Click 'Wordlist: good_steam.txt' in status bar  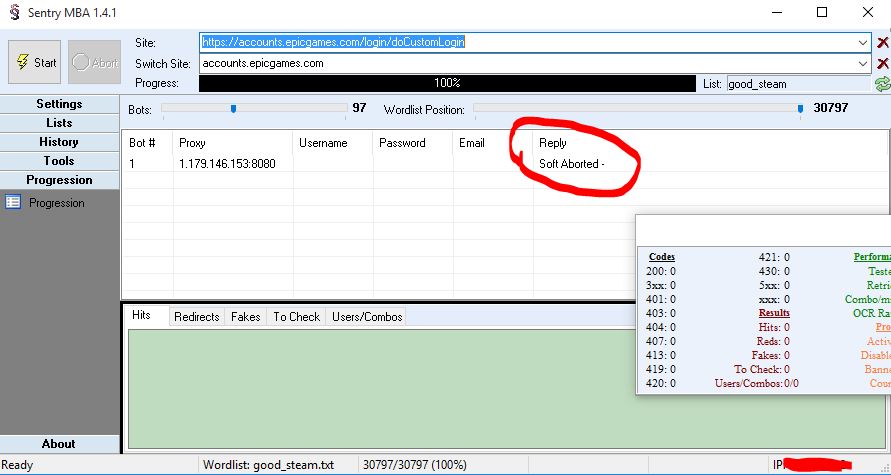coord(269,465)
